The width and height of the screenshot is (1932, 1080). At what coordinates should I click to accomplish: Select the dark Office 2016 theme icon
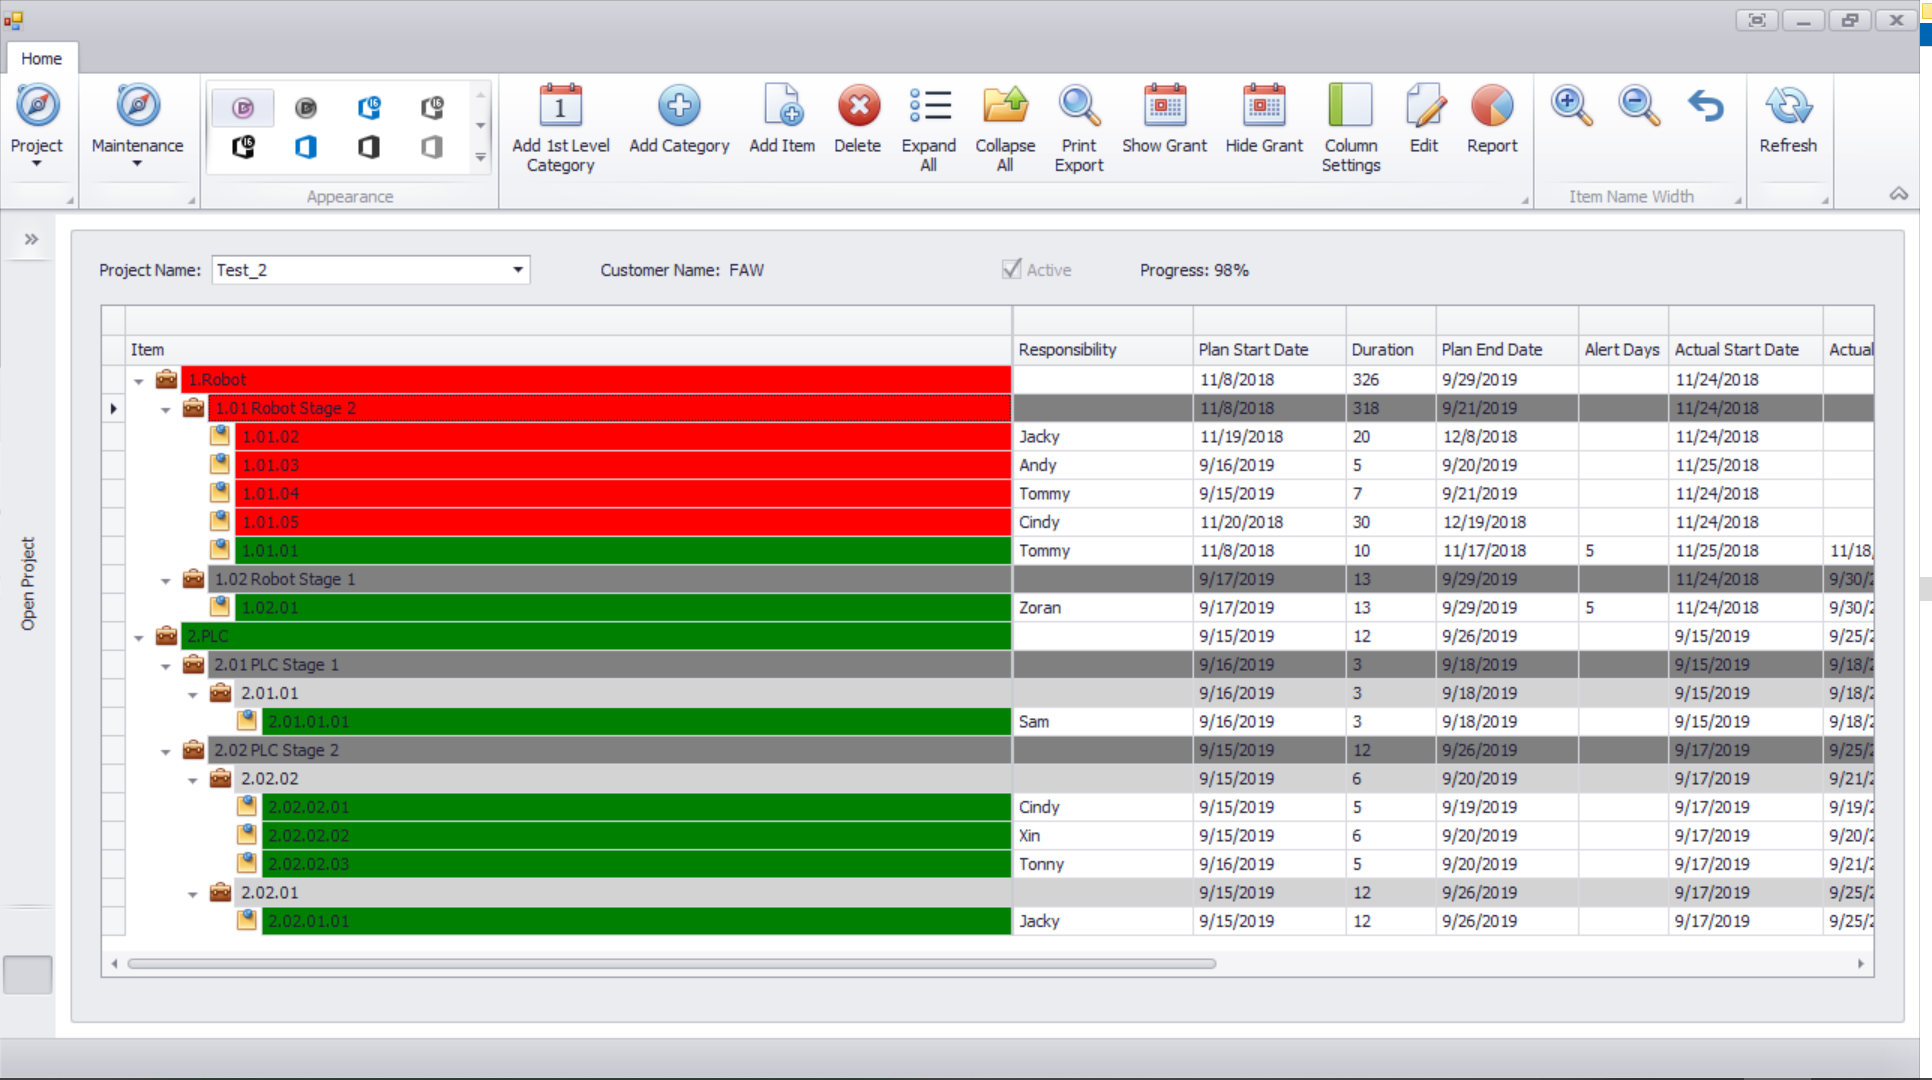click(432, 107)
